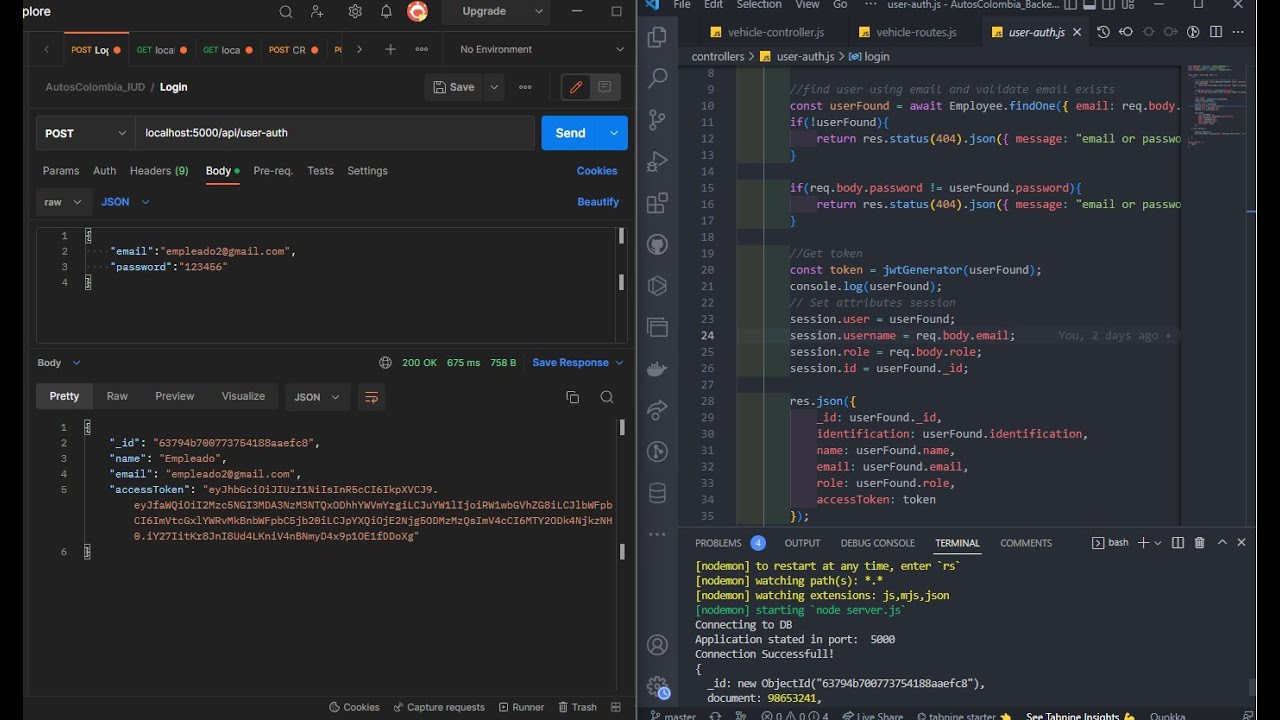The width and height of the screenshot is (1280, 720).
Task: Switch to DEBUG CONSOLE panel tab
Action: point(877,543)
